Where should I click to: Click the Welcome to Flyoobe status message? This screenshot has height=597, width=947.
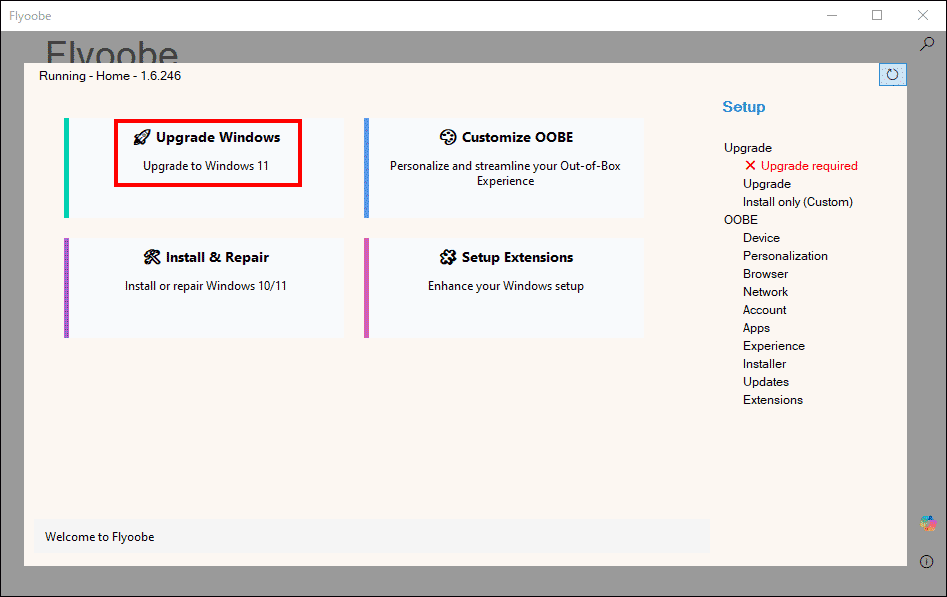[100, 537]
